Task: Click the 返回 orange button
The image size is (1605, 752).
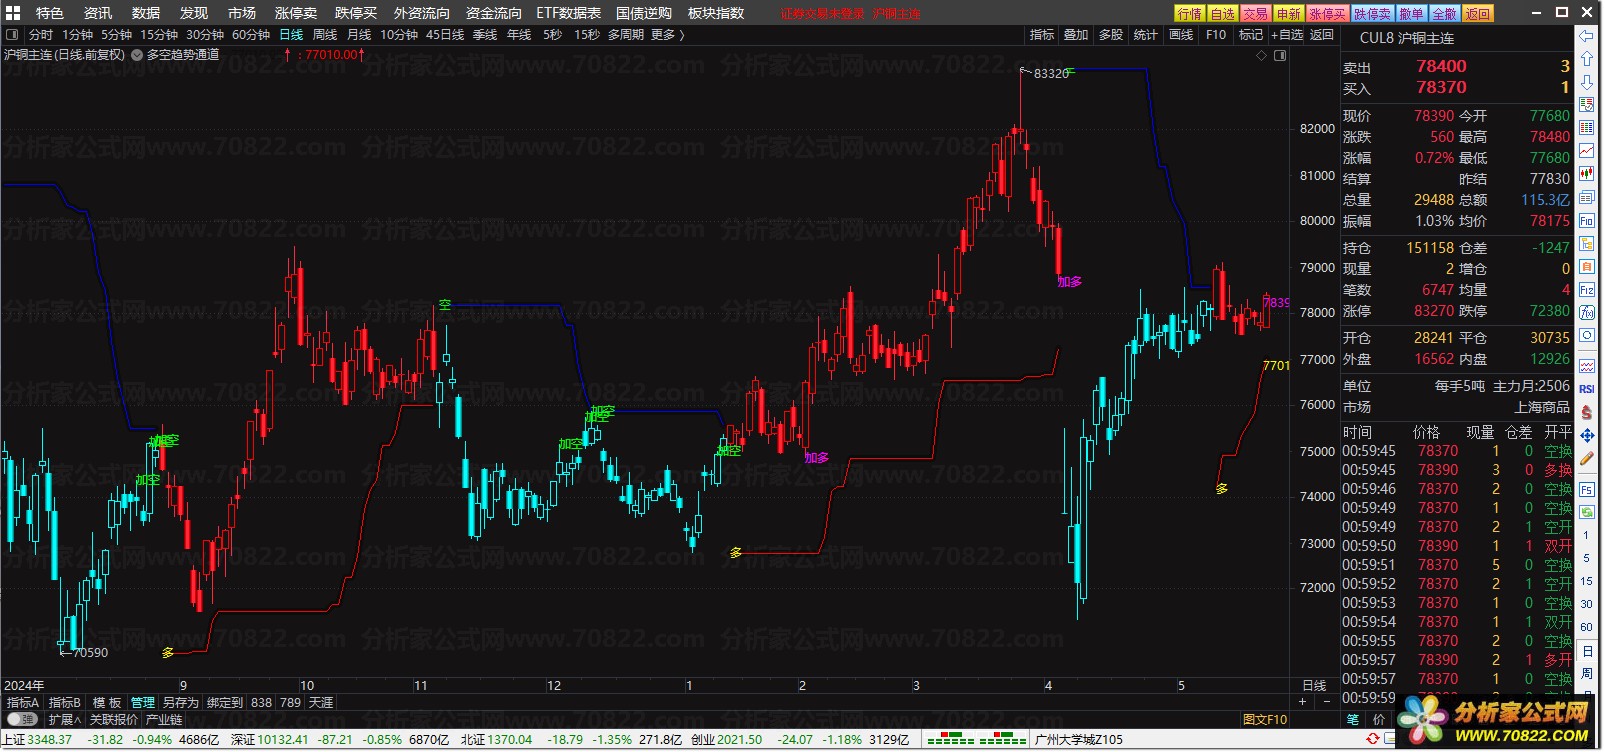Action: pos(1478,13)
